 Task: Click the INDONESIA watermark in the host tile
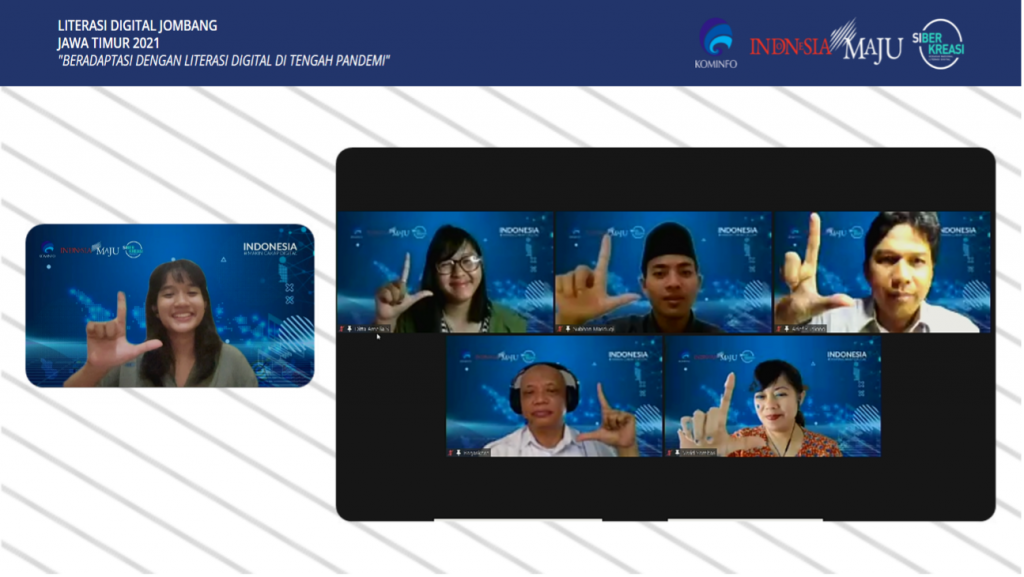click(x=269, y=247)
